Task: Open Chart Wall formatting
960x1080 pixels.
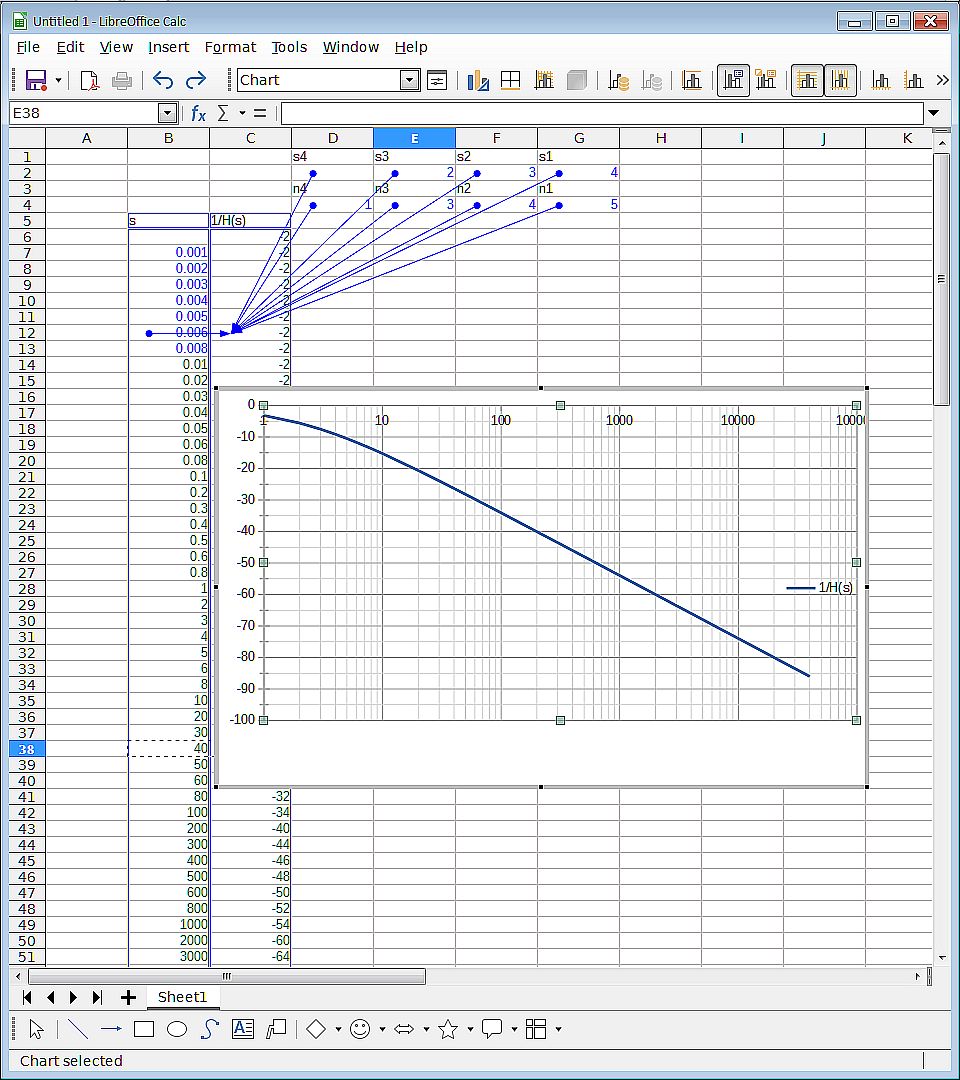Action: [544, 81]
